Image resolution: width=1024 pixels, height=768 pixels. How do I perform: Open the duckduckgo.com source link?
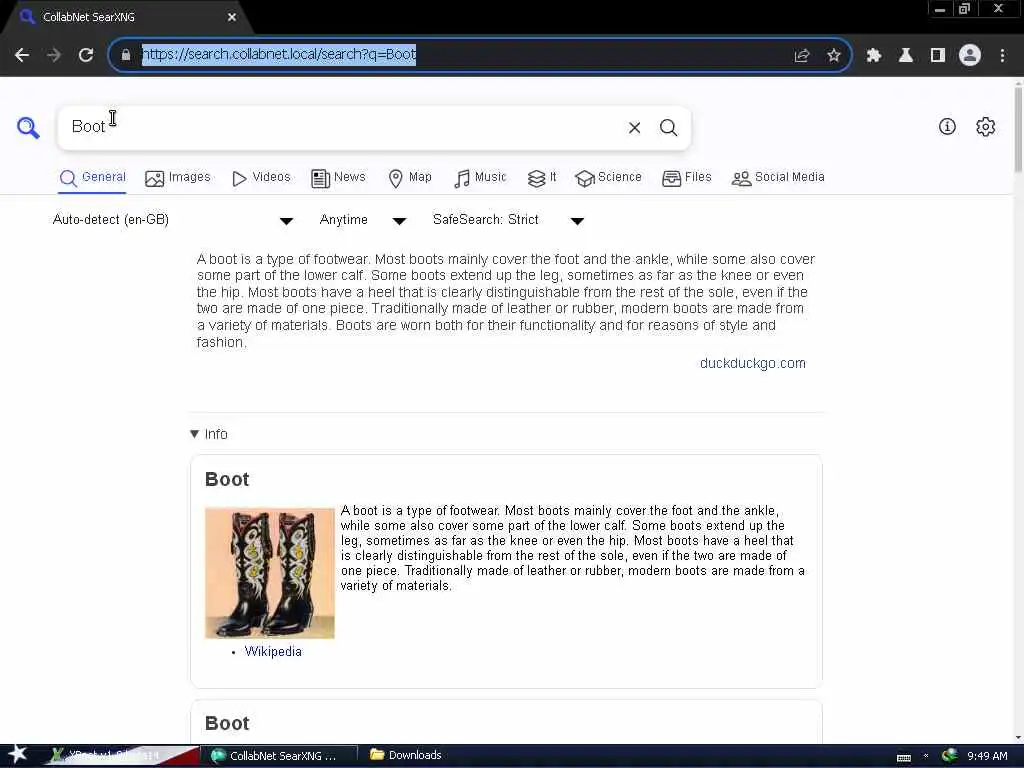click(752, 363)
